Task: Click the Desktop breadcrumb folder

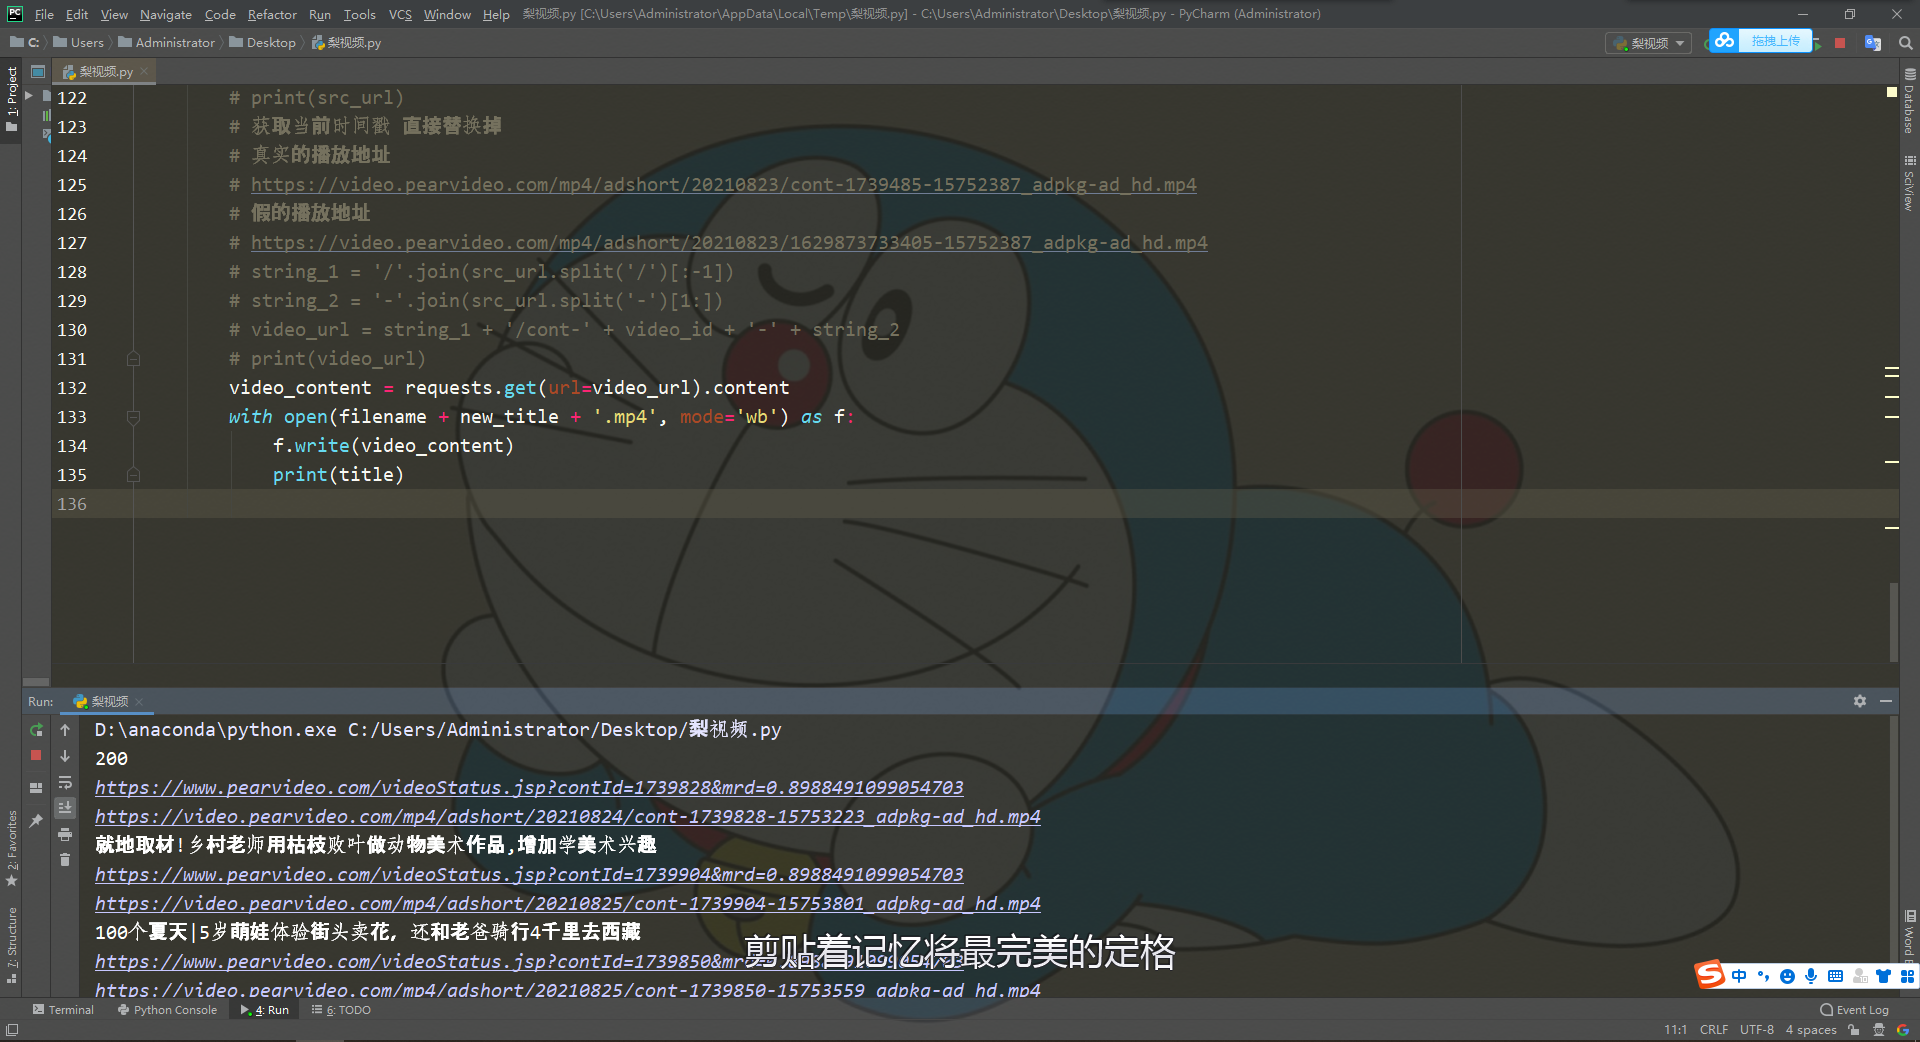Action: pos(262,43)
